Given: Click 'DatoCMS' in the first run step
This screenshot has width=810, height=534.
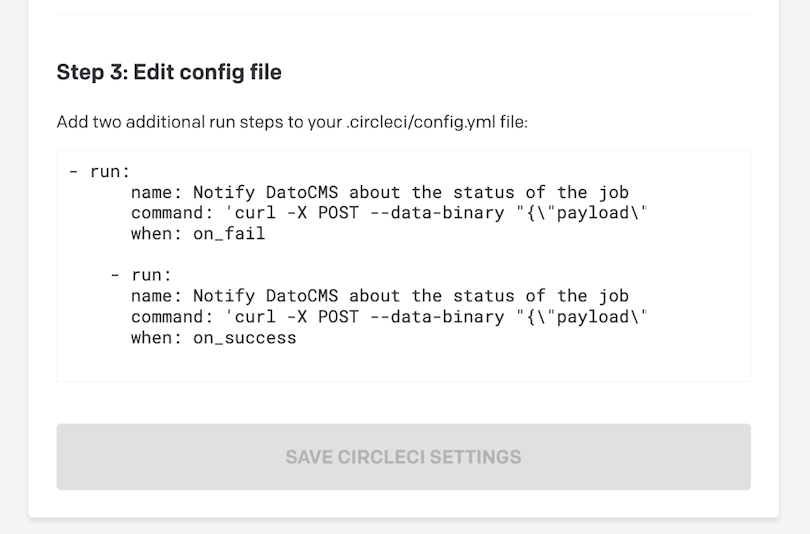Looking at the screenshot, I should pos(302,192).
